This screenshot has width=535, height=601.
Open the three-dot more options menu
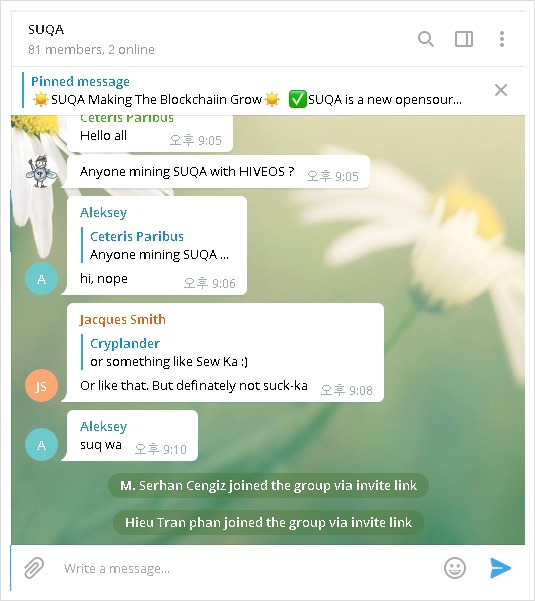coord(502,39)
